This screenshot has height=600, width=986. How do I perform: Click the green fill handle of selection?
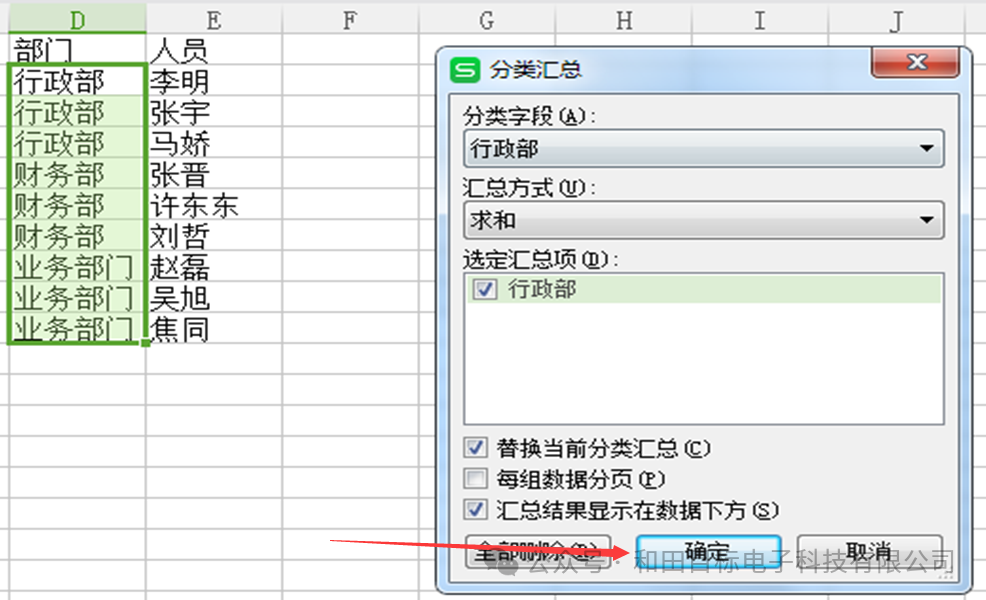[146, 343]
